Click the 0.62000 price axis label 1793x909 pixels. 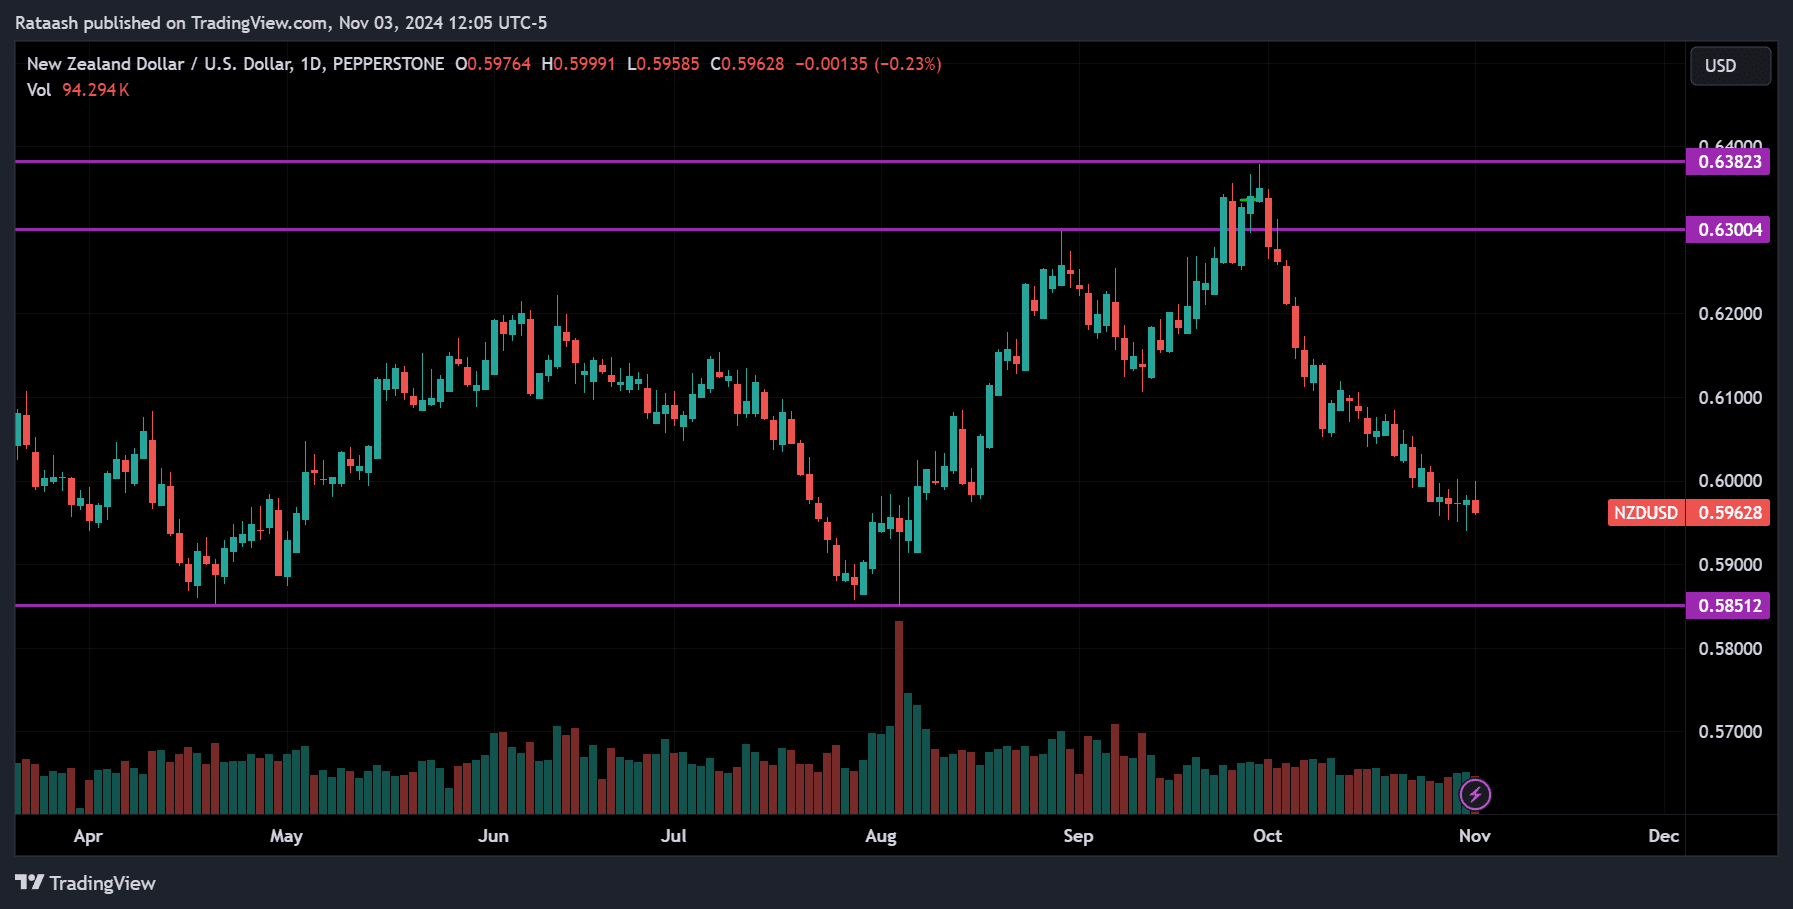point(1730,314)
